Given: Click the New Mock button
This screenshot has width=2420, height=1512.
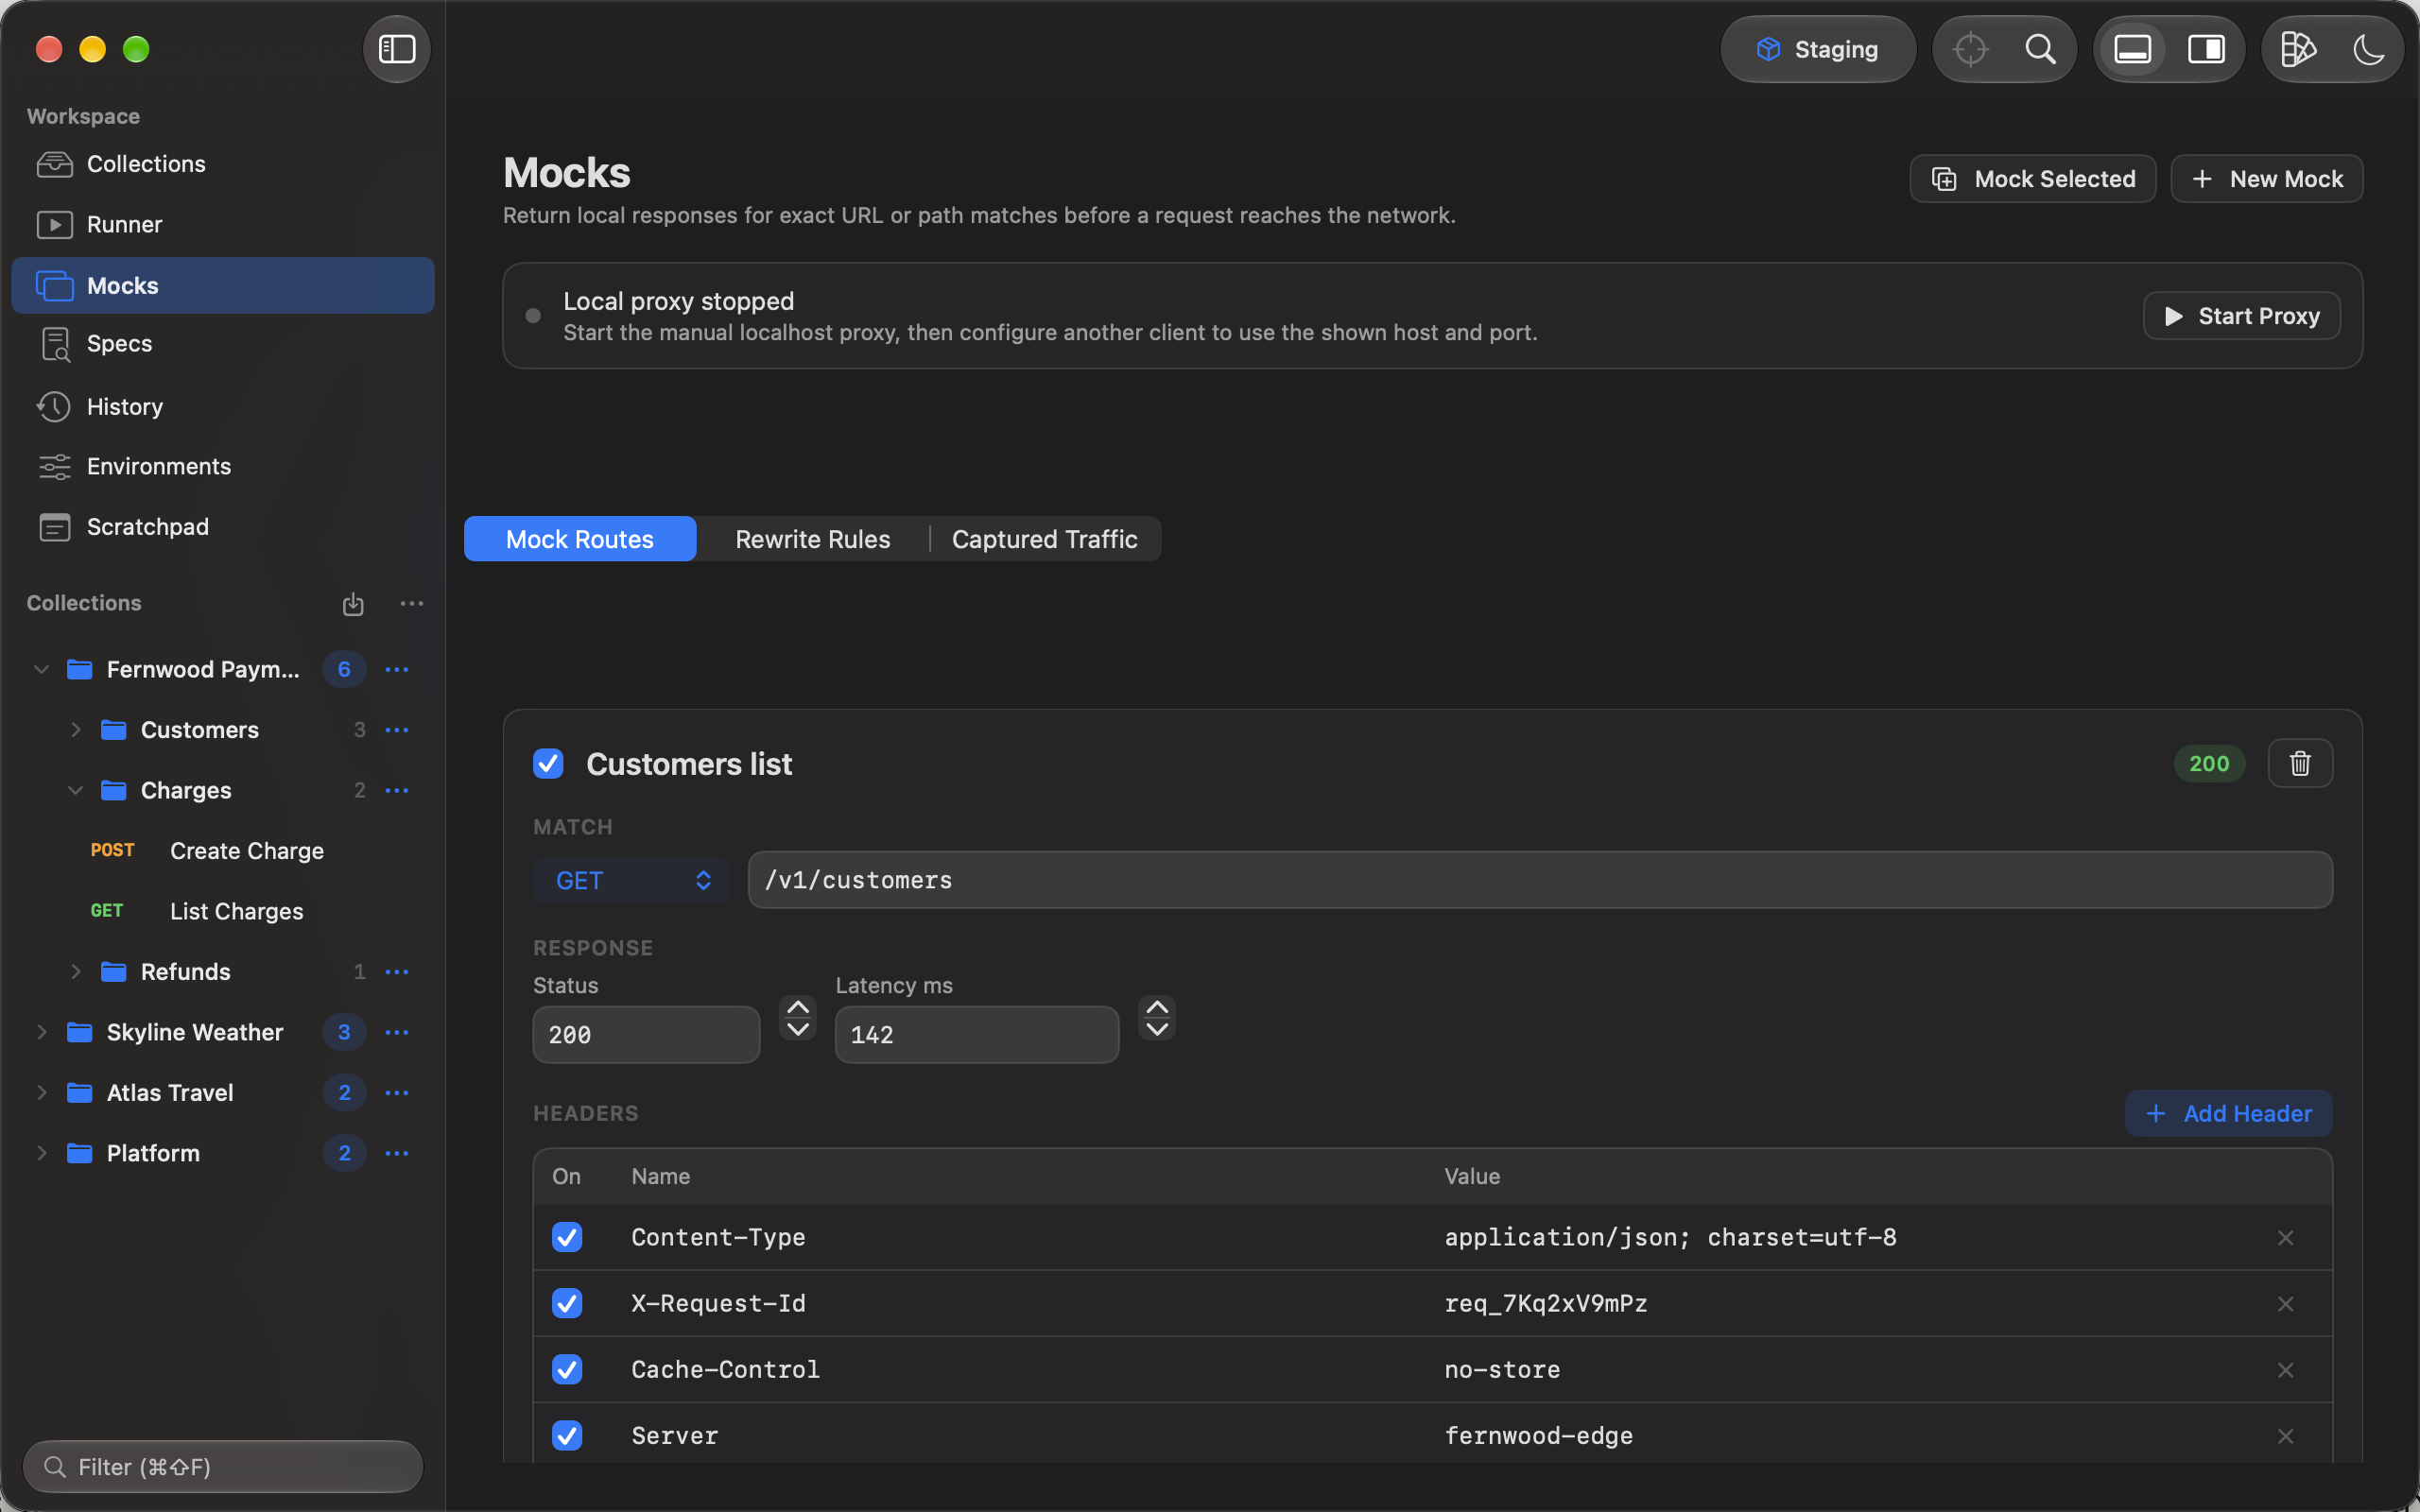Looking at the screenshot, I should click(2266, 179).
